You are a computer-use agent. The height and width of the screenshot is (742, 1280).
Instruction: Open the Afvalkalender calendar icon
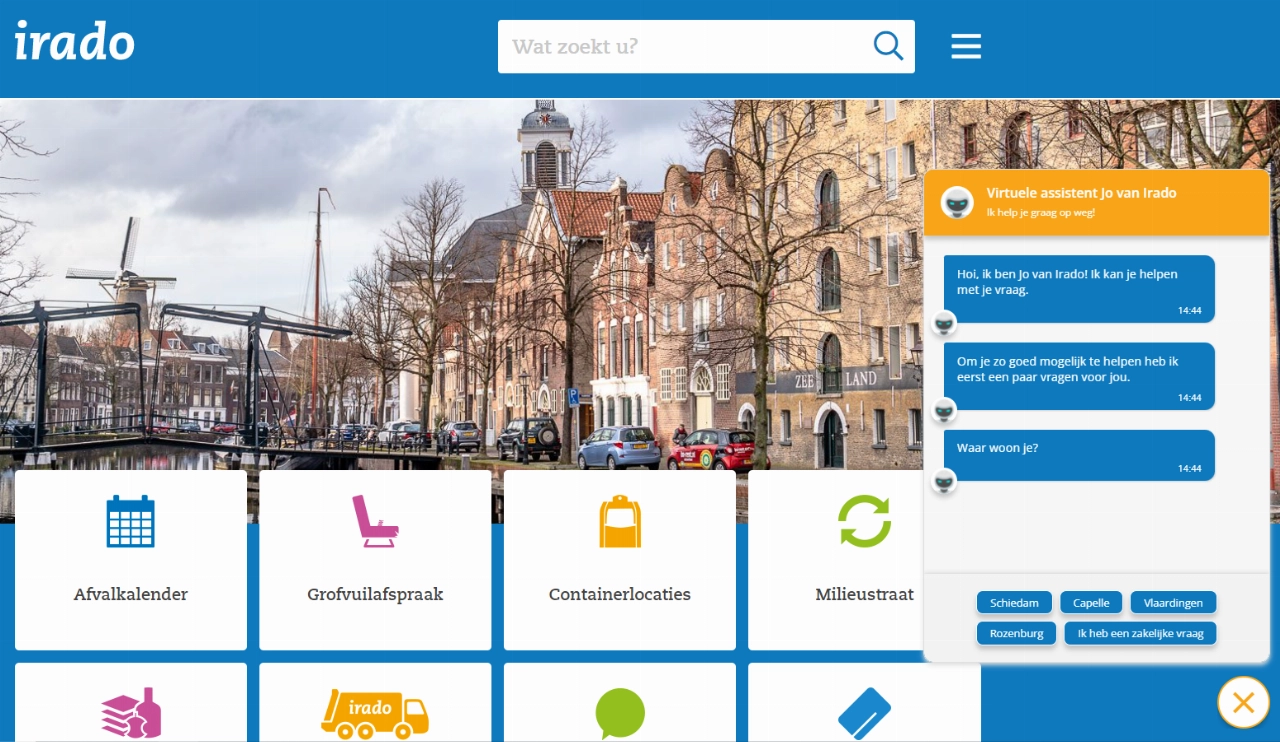(x=131, y=521)
